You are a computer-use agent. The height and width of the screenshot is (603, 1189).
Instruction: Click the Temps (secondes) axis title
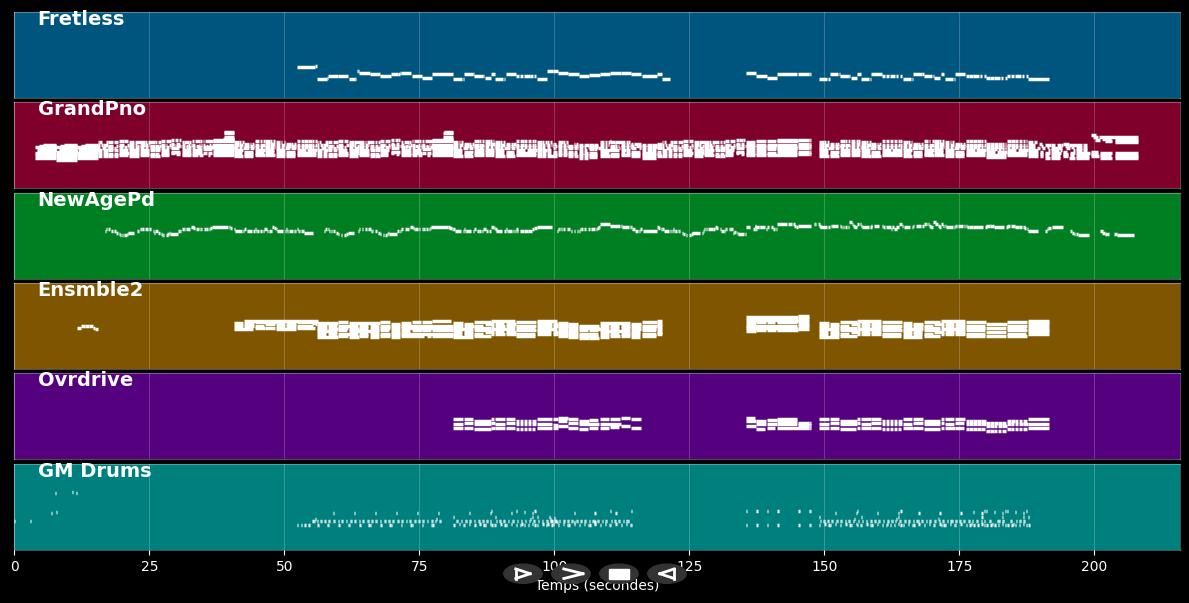point(597,587)
